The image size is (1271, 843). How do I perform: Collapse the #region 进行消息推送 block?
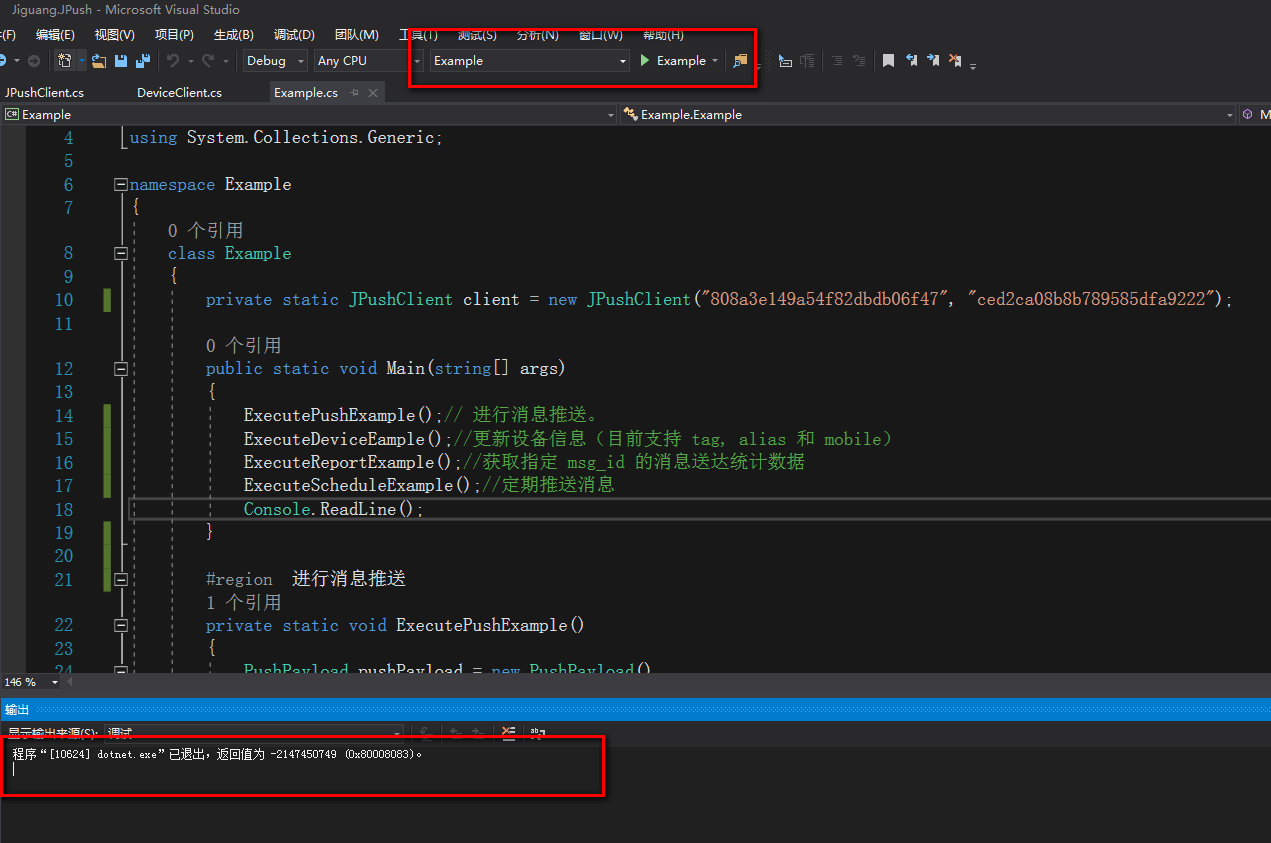click(x=121, y=580)
